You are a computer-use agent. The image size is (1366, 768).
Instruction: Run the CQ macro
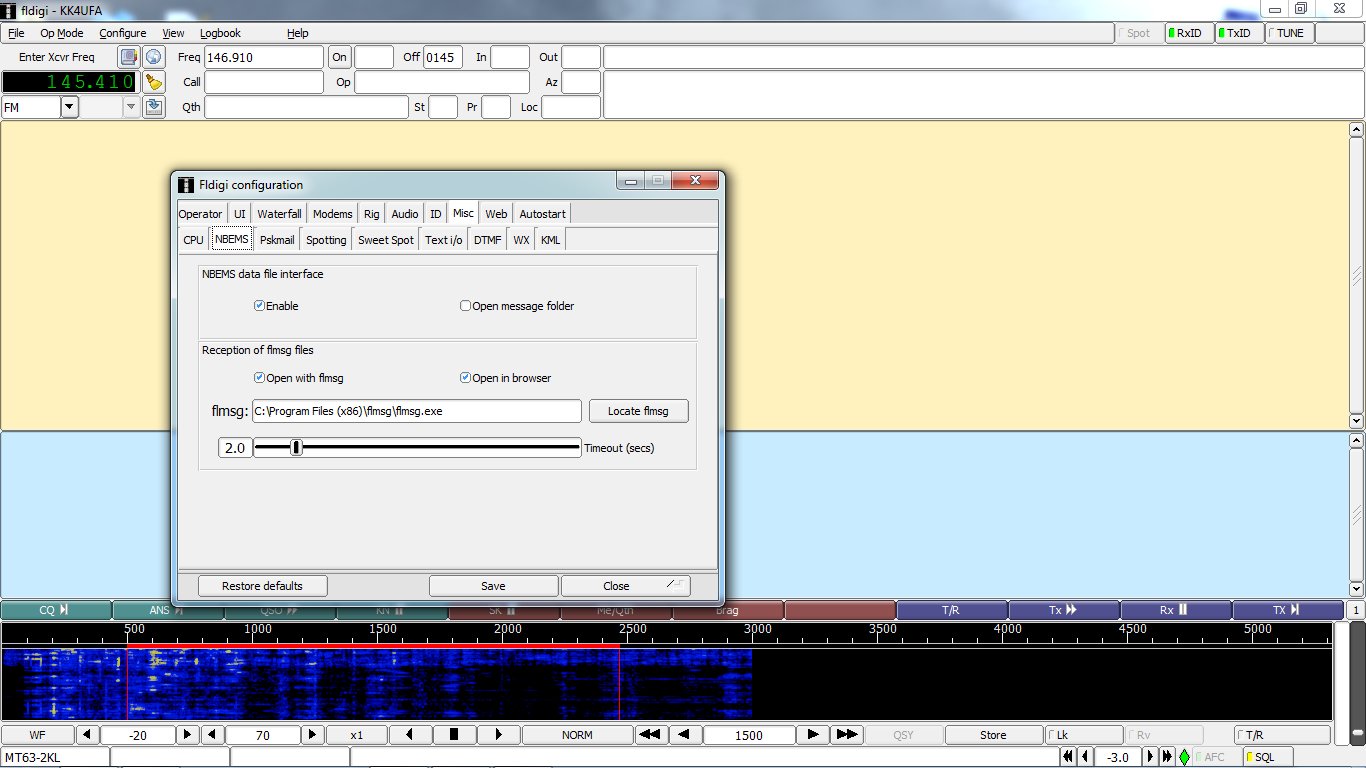56,610
